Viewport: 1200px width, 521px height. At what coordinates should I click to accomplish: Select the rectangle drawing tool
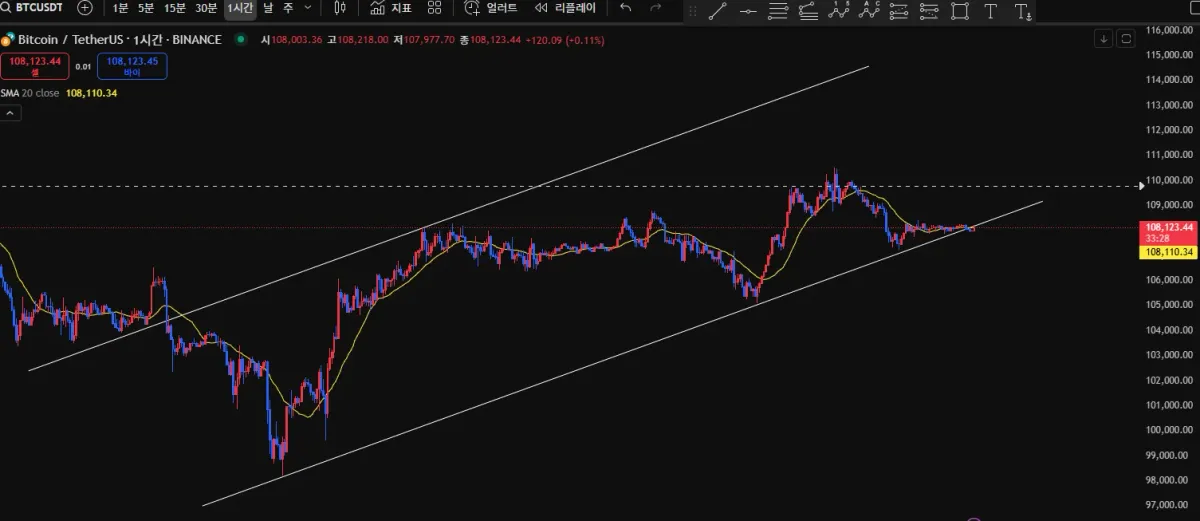[x=960, y=11]
